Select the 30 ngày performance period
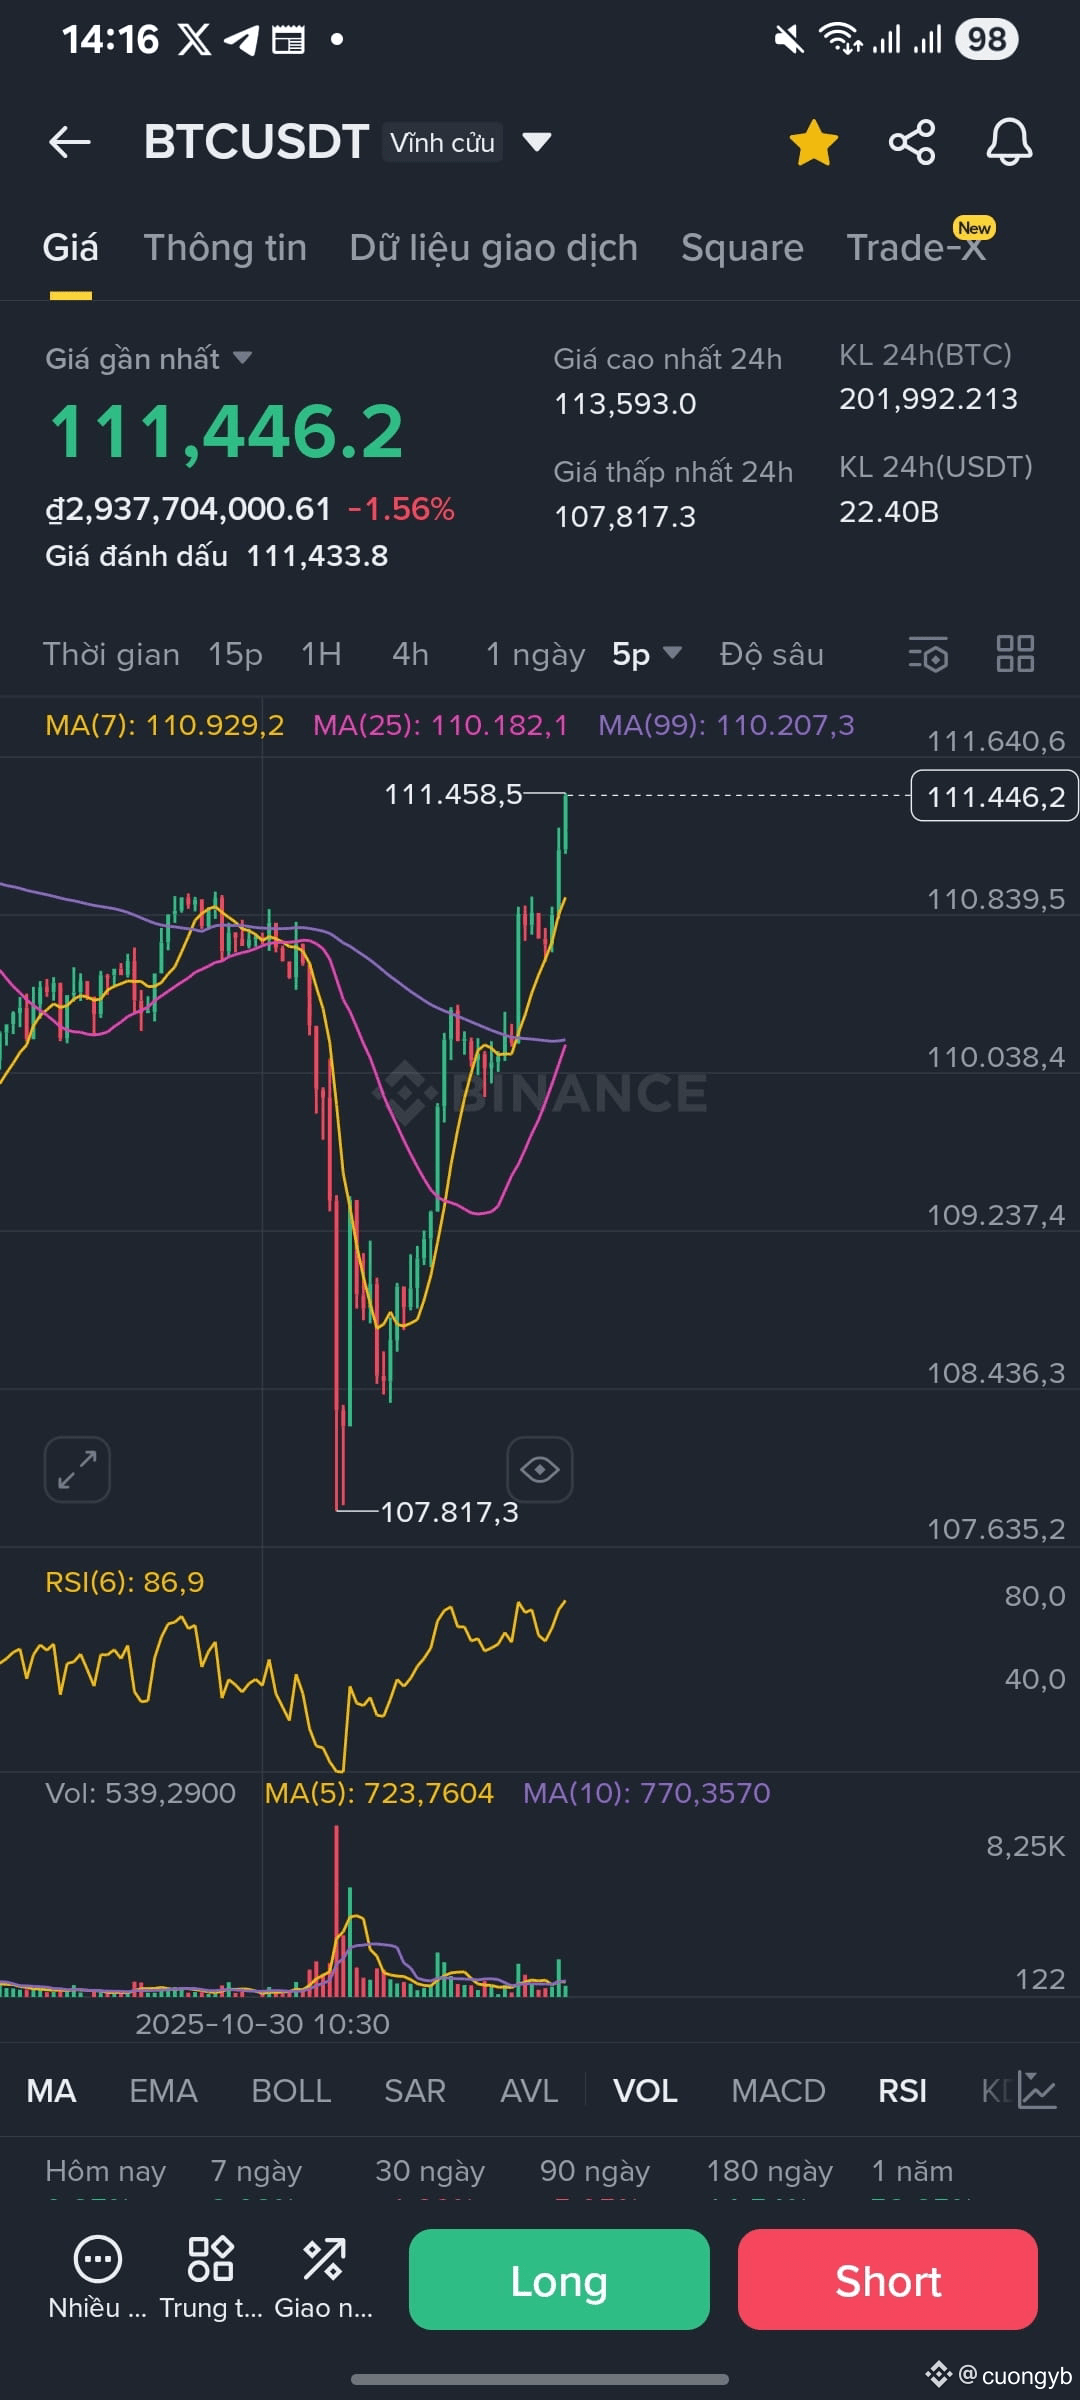Viewport: 1080px width, 2400px height. pos(430,2171)
